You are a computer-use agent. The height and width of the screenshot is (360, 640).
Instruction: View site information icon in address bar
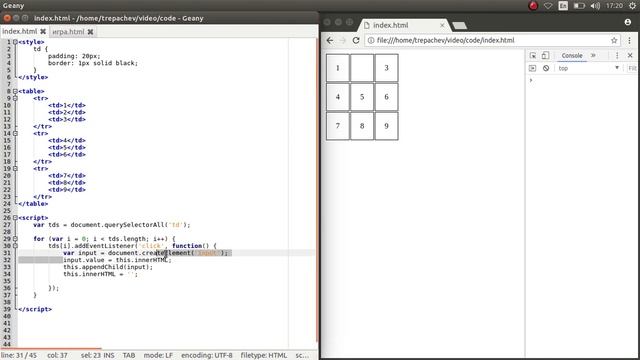(371, 40)
